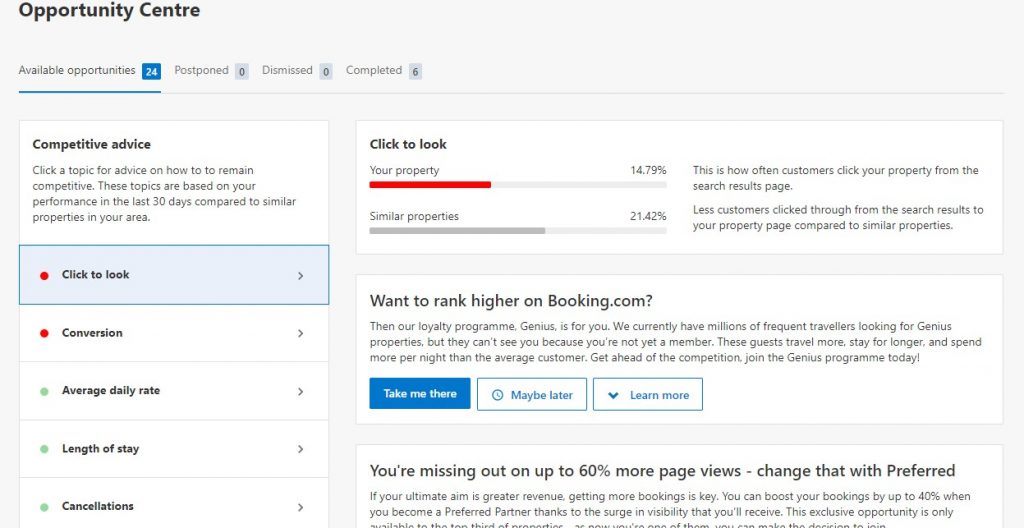Select the Length of stay topic
The height and width of the screenshot is (528, 1024).
click(x=174, y=449)
